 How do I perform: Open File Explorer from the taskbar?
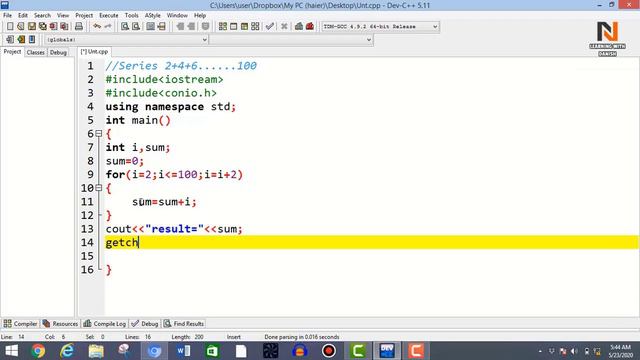pyautogui.click(x=96, y=351)
